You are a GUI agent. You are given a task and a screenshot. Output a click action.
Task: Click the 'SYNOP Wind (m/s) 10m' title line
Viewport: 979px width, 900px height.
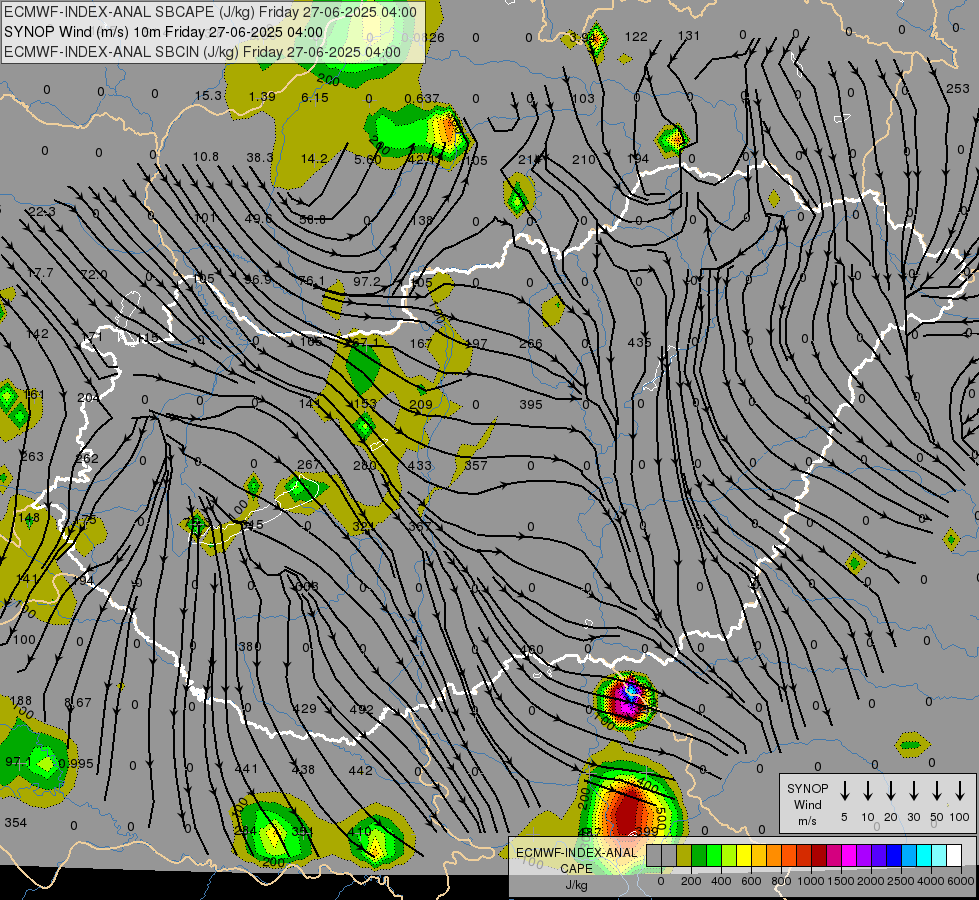(x=164, y=32)
